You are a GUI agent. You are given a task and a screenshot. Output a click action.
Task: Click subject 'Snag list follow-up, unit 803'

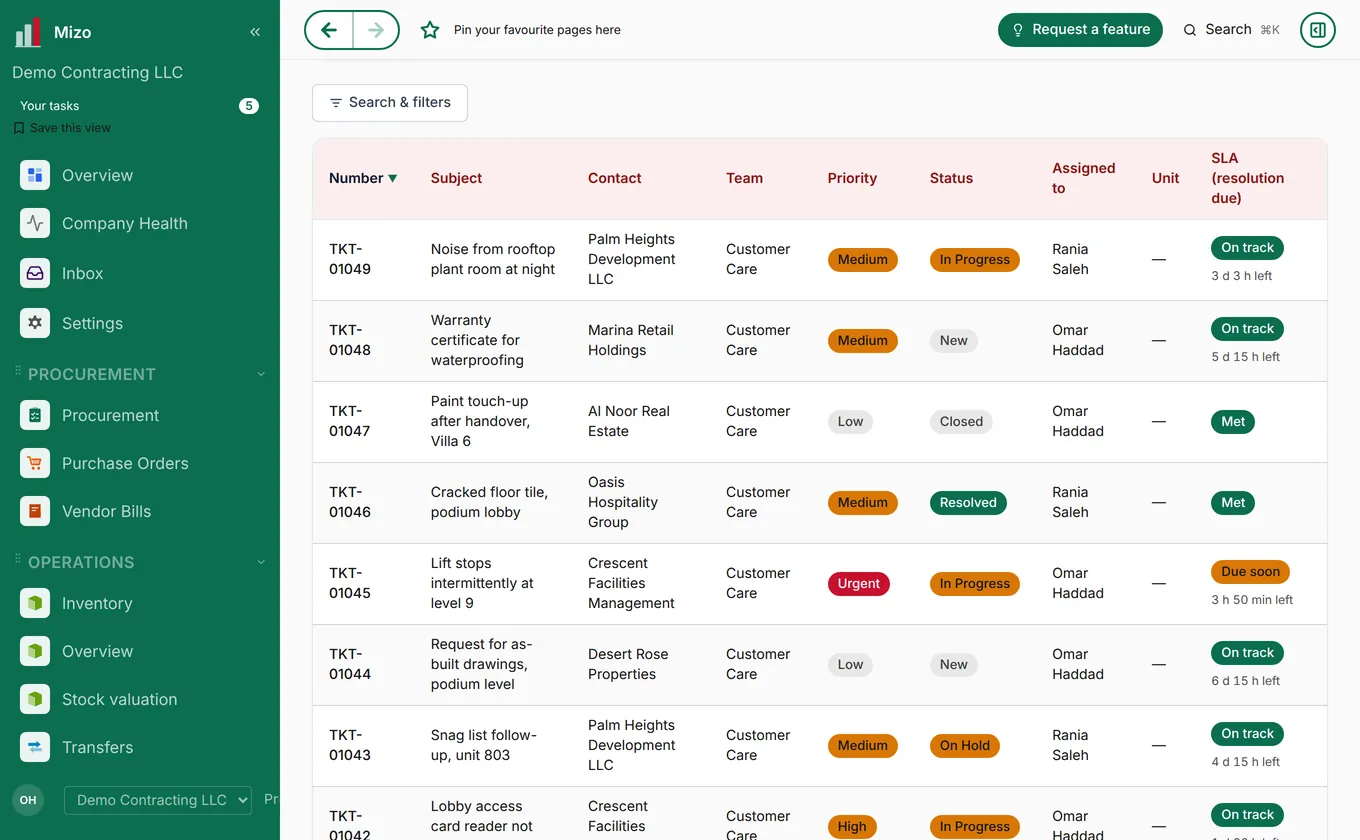click(x=484, y=745)
